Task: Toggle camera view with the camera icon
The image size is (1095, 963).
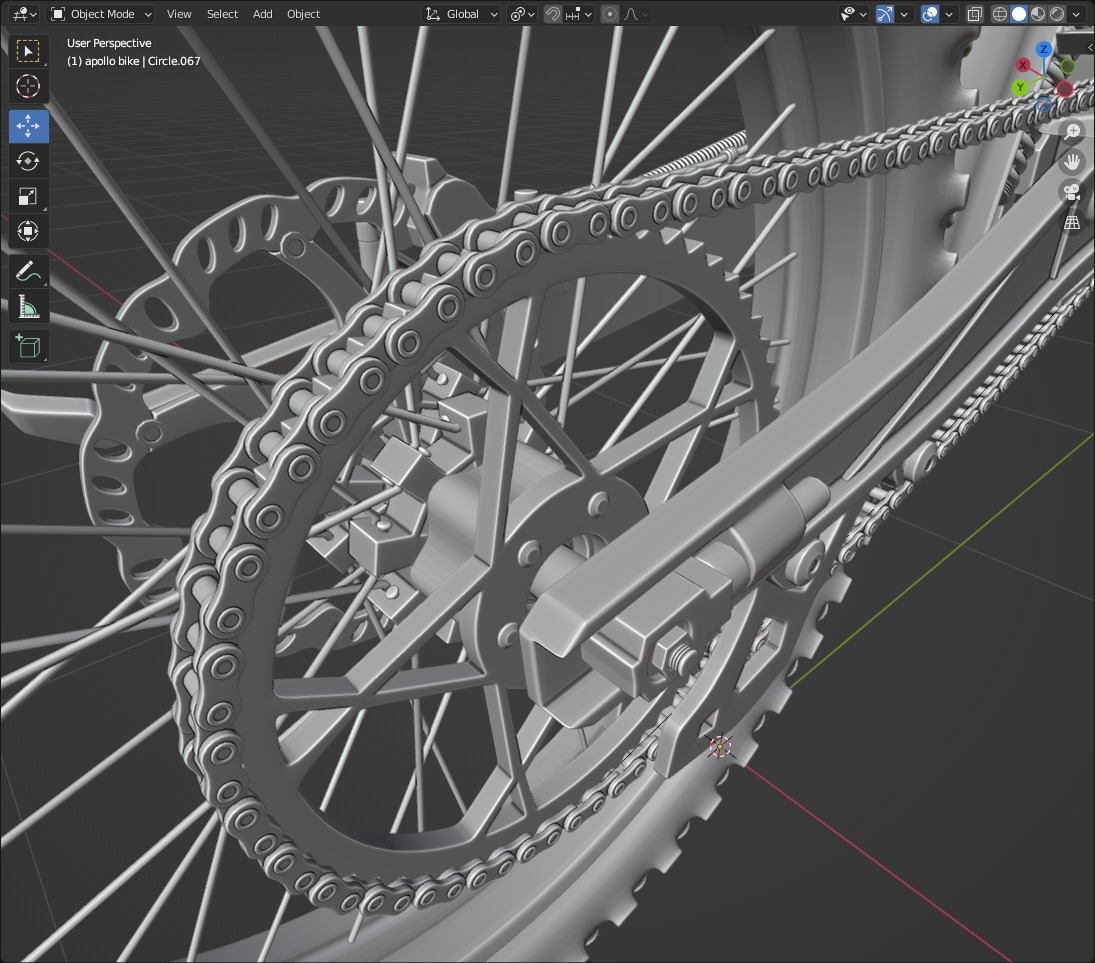Action: 1072,192
